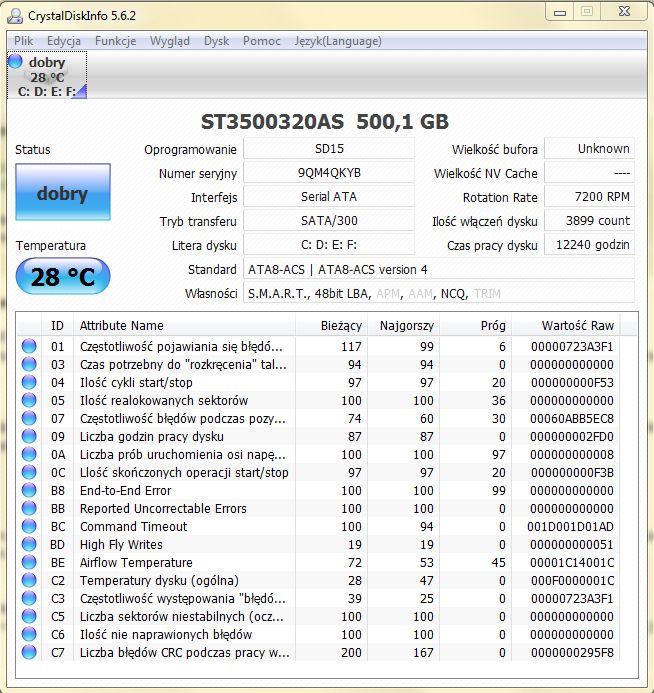Open the Edycja menu
654x693 pixels.
[64, 41]
